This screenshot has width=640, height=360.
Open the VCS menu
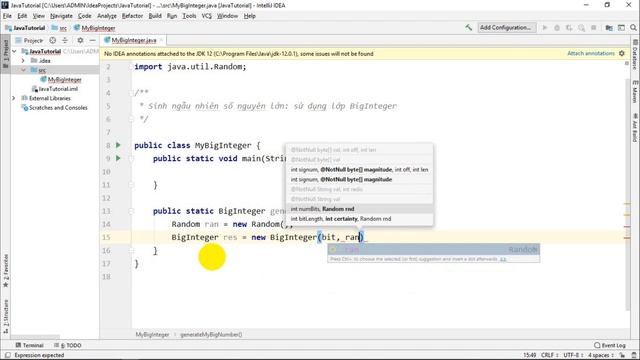coord(207,16)
